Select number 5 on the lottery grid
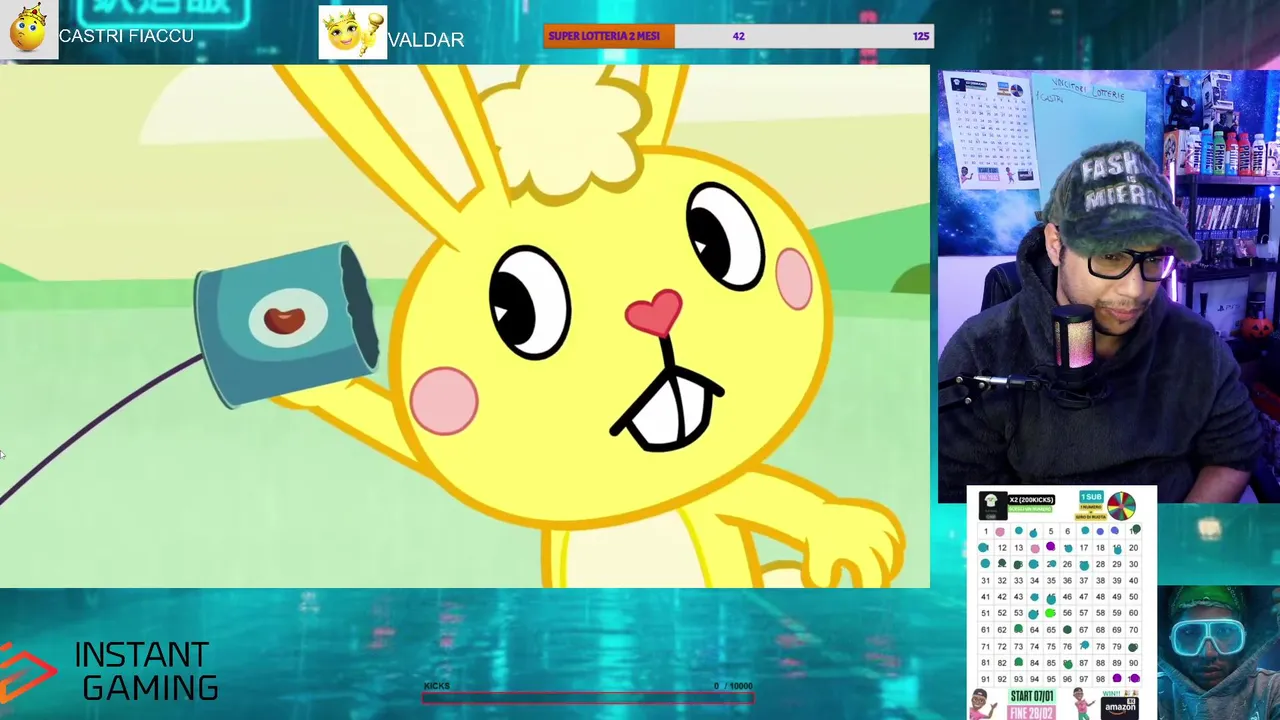 pos(1051,532)
